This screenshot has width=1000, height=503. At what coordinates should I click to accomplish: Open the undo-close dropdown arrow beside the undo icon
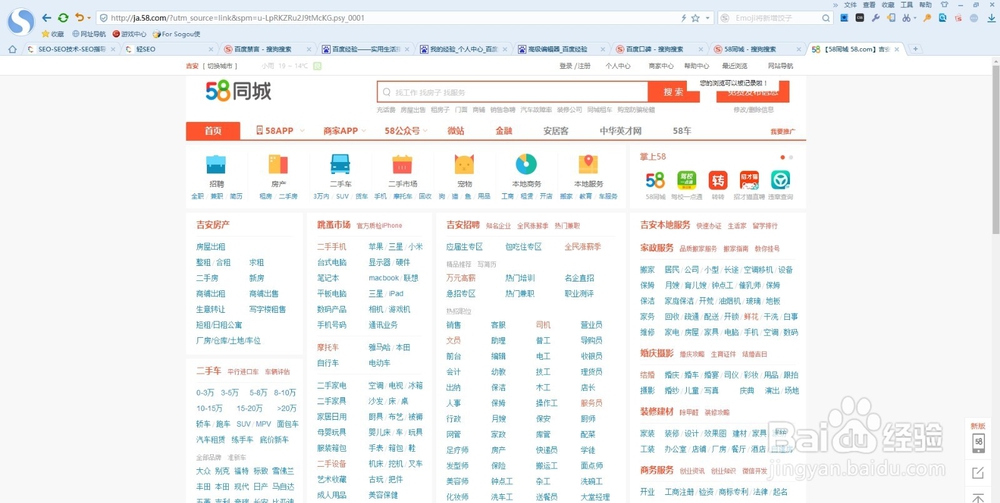coord(89,18)
